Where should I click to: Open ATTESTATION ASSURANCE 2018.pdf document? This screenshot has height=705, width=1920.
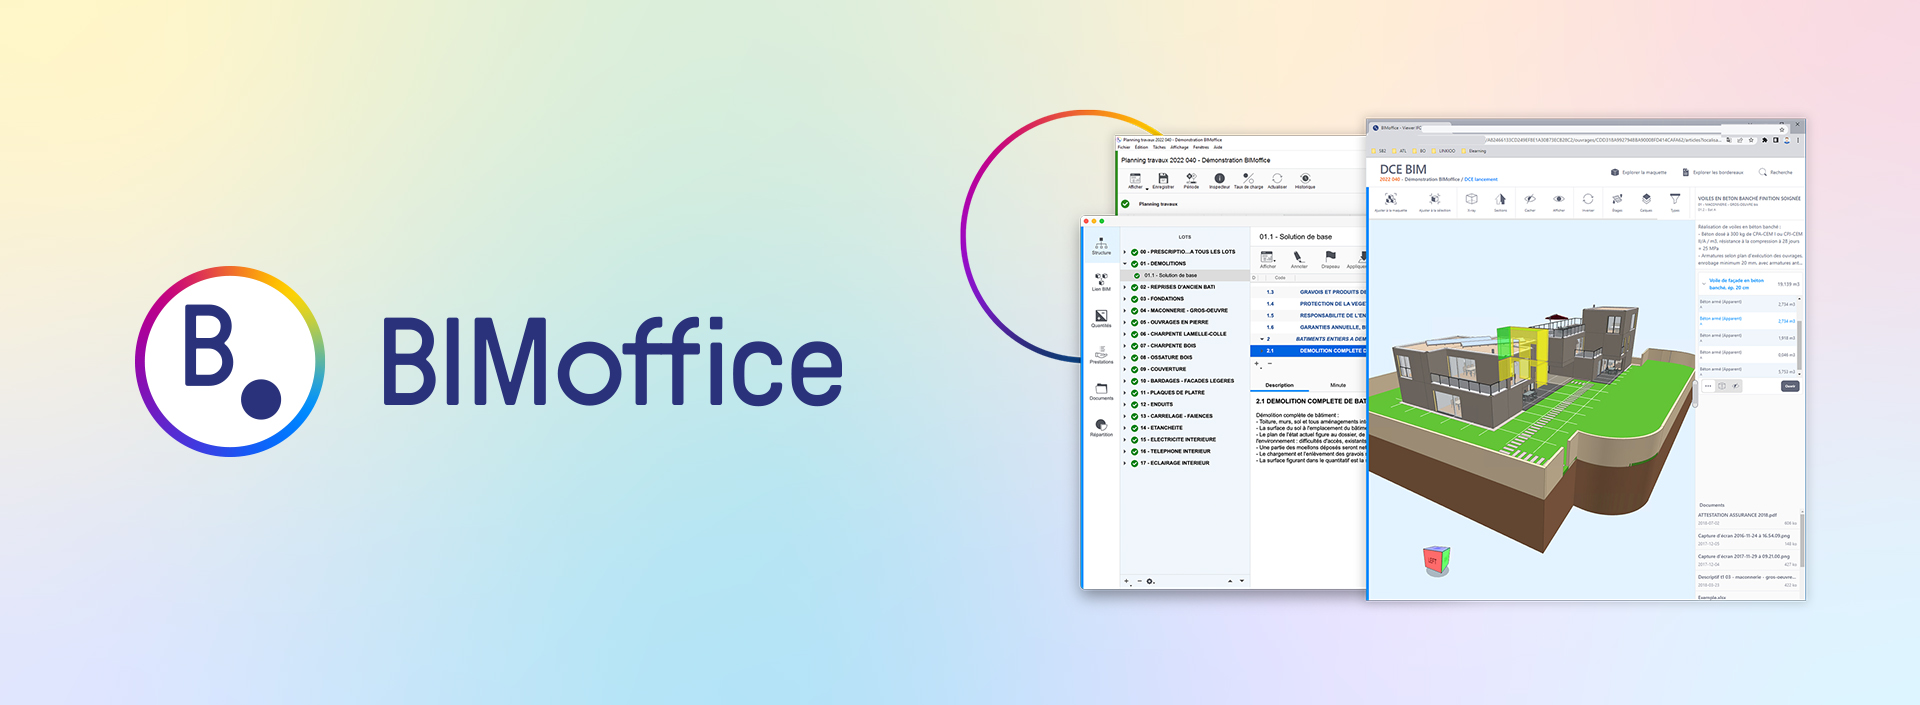tap(1737, 515)
